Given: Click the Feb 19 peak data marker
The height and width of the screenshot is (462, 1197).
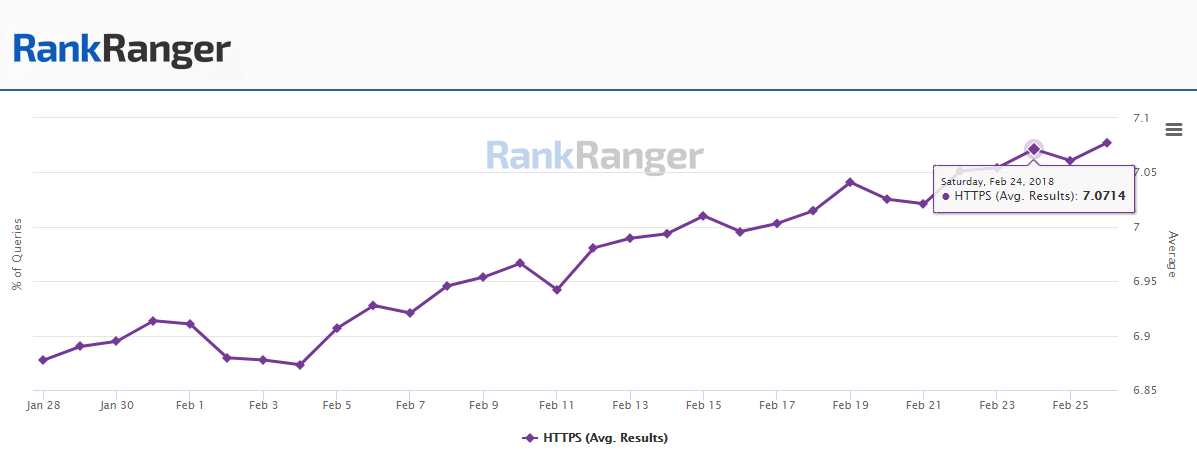Looking at the screenshot, I should click(x=850, y=182).
